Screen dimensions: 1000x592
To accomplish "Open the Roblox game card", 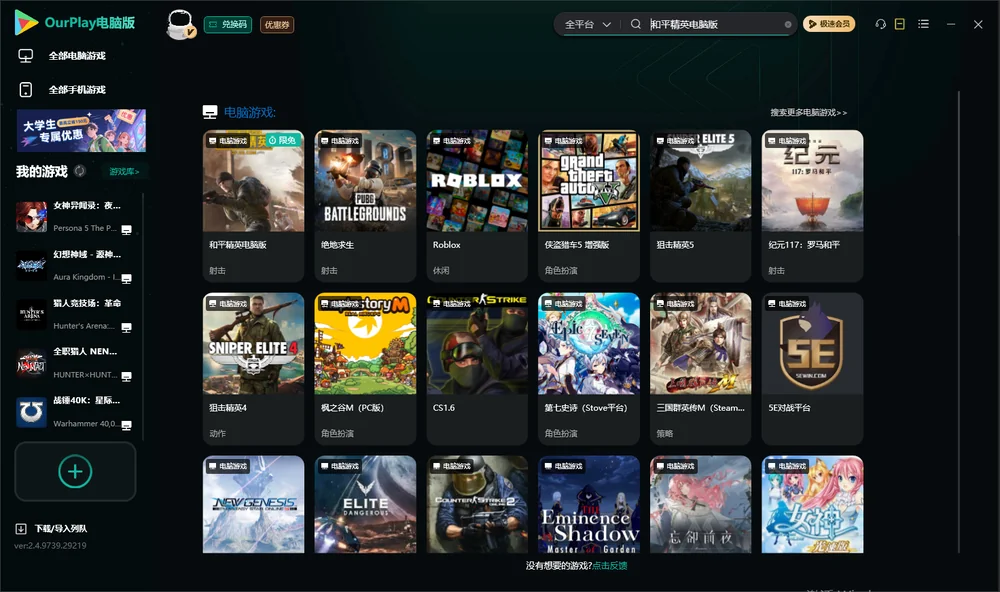I will 477,205.
